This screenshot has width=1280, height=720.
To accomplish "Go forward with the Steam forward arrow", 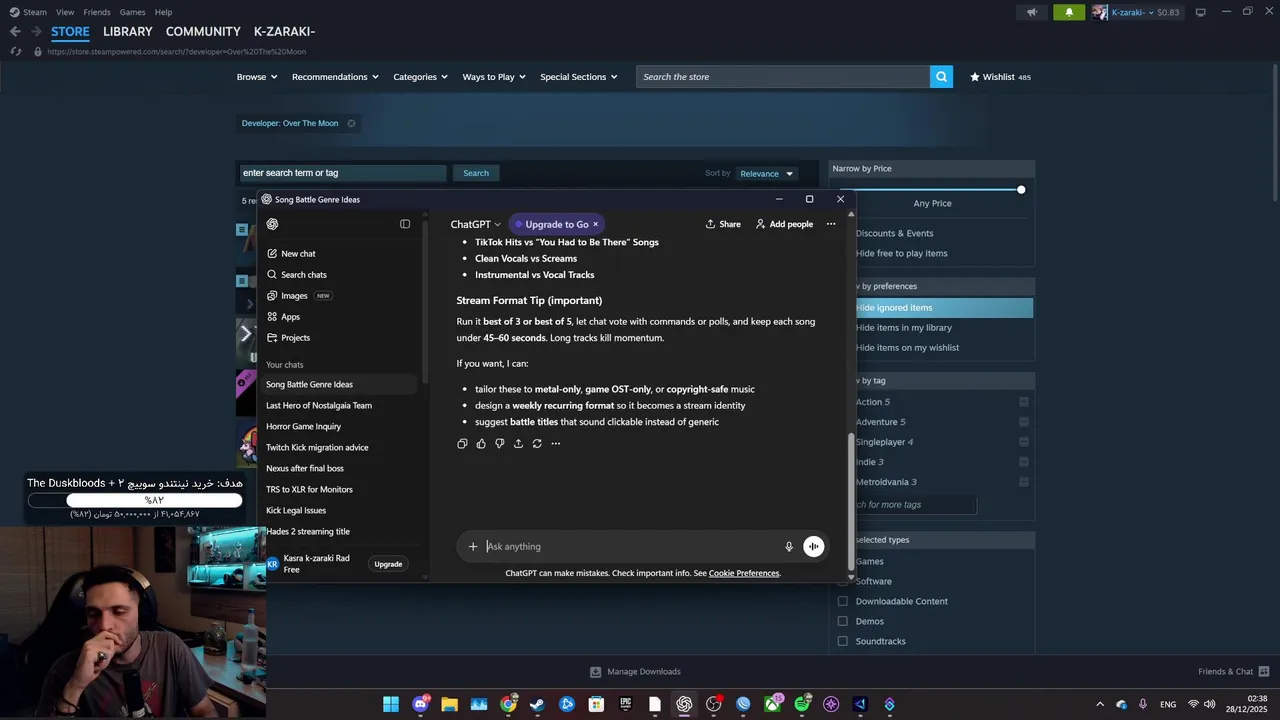I will coord(36,32).
